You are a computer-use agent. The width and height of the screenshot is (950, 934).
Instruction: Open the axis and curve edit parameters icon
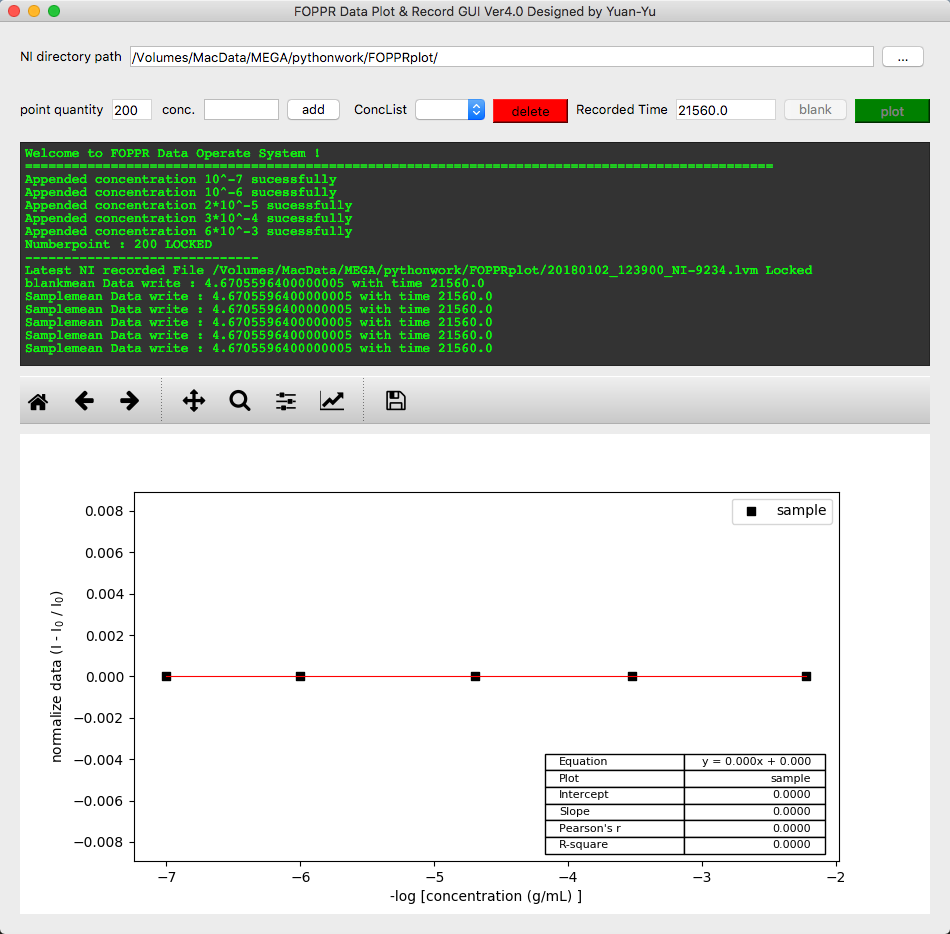point(332,400)
